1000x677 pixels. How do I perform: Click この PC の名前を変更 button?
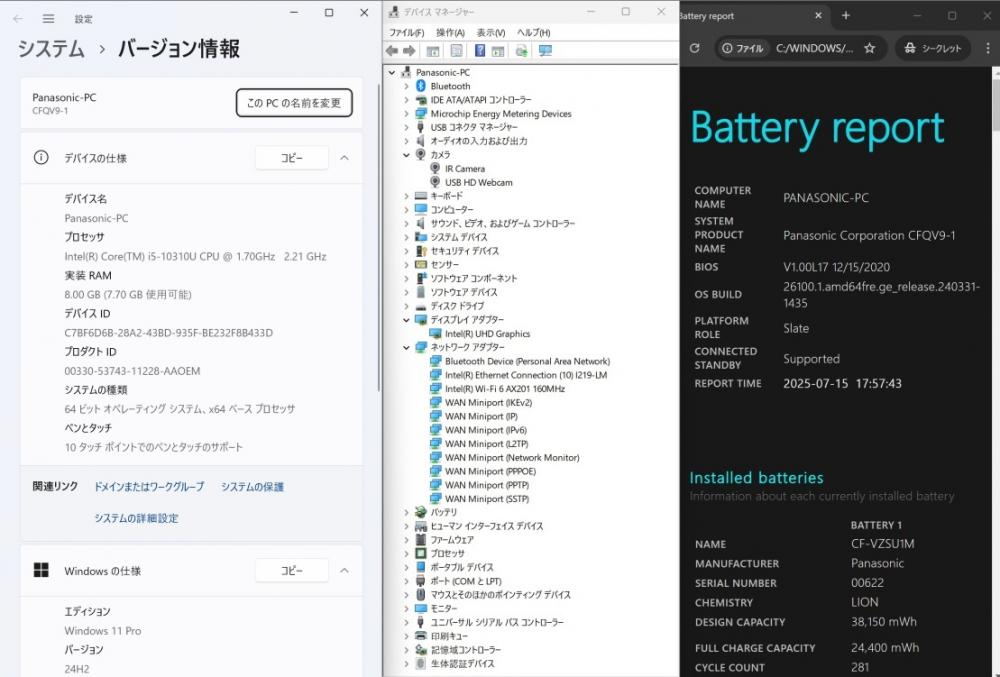[294, 103]
